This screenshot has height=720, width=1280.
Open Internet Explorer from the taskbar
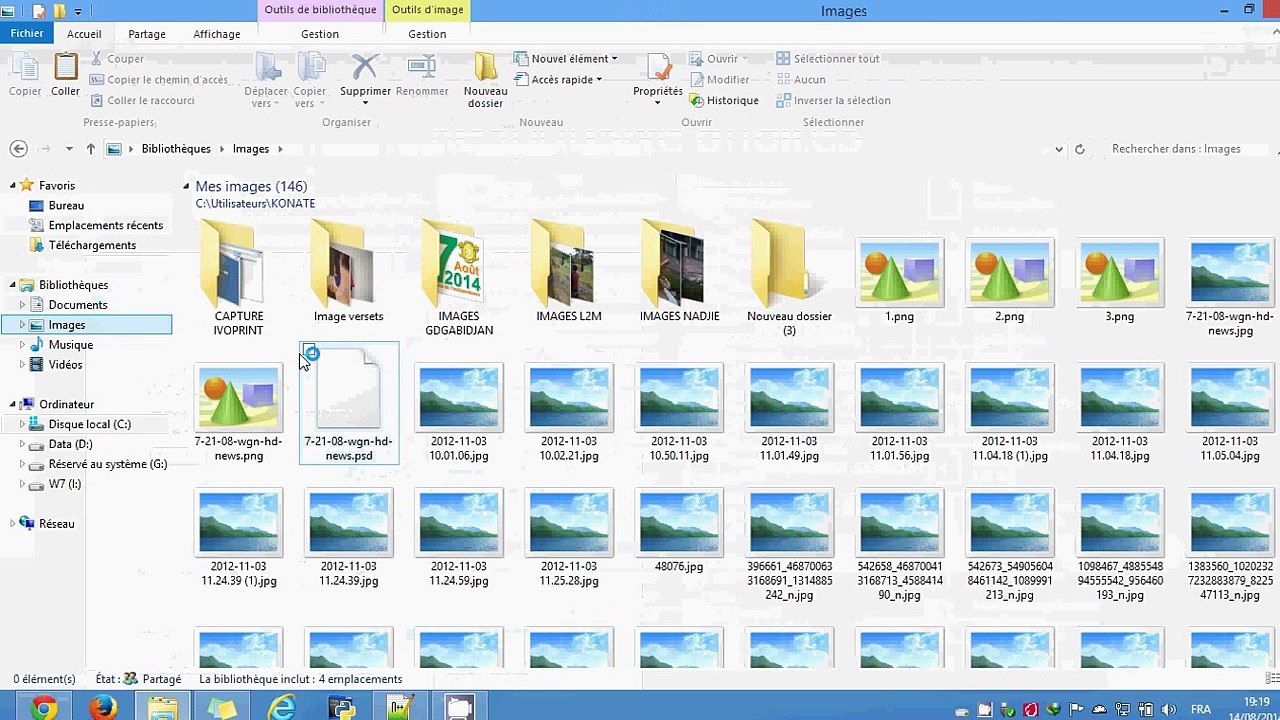click(x=282, y=708)
